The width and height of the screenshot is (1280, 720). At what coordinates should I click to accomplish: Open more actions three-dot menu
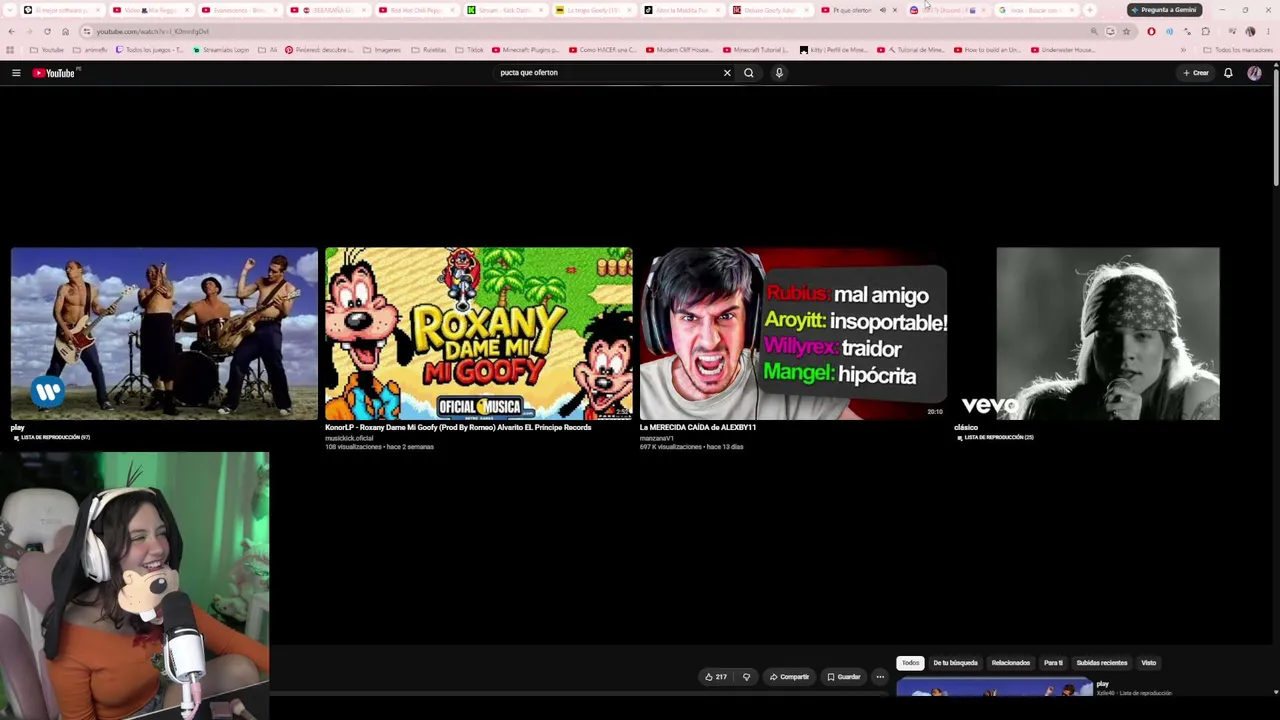click(880, 677)
